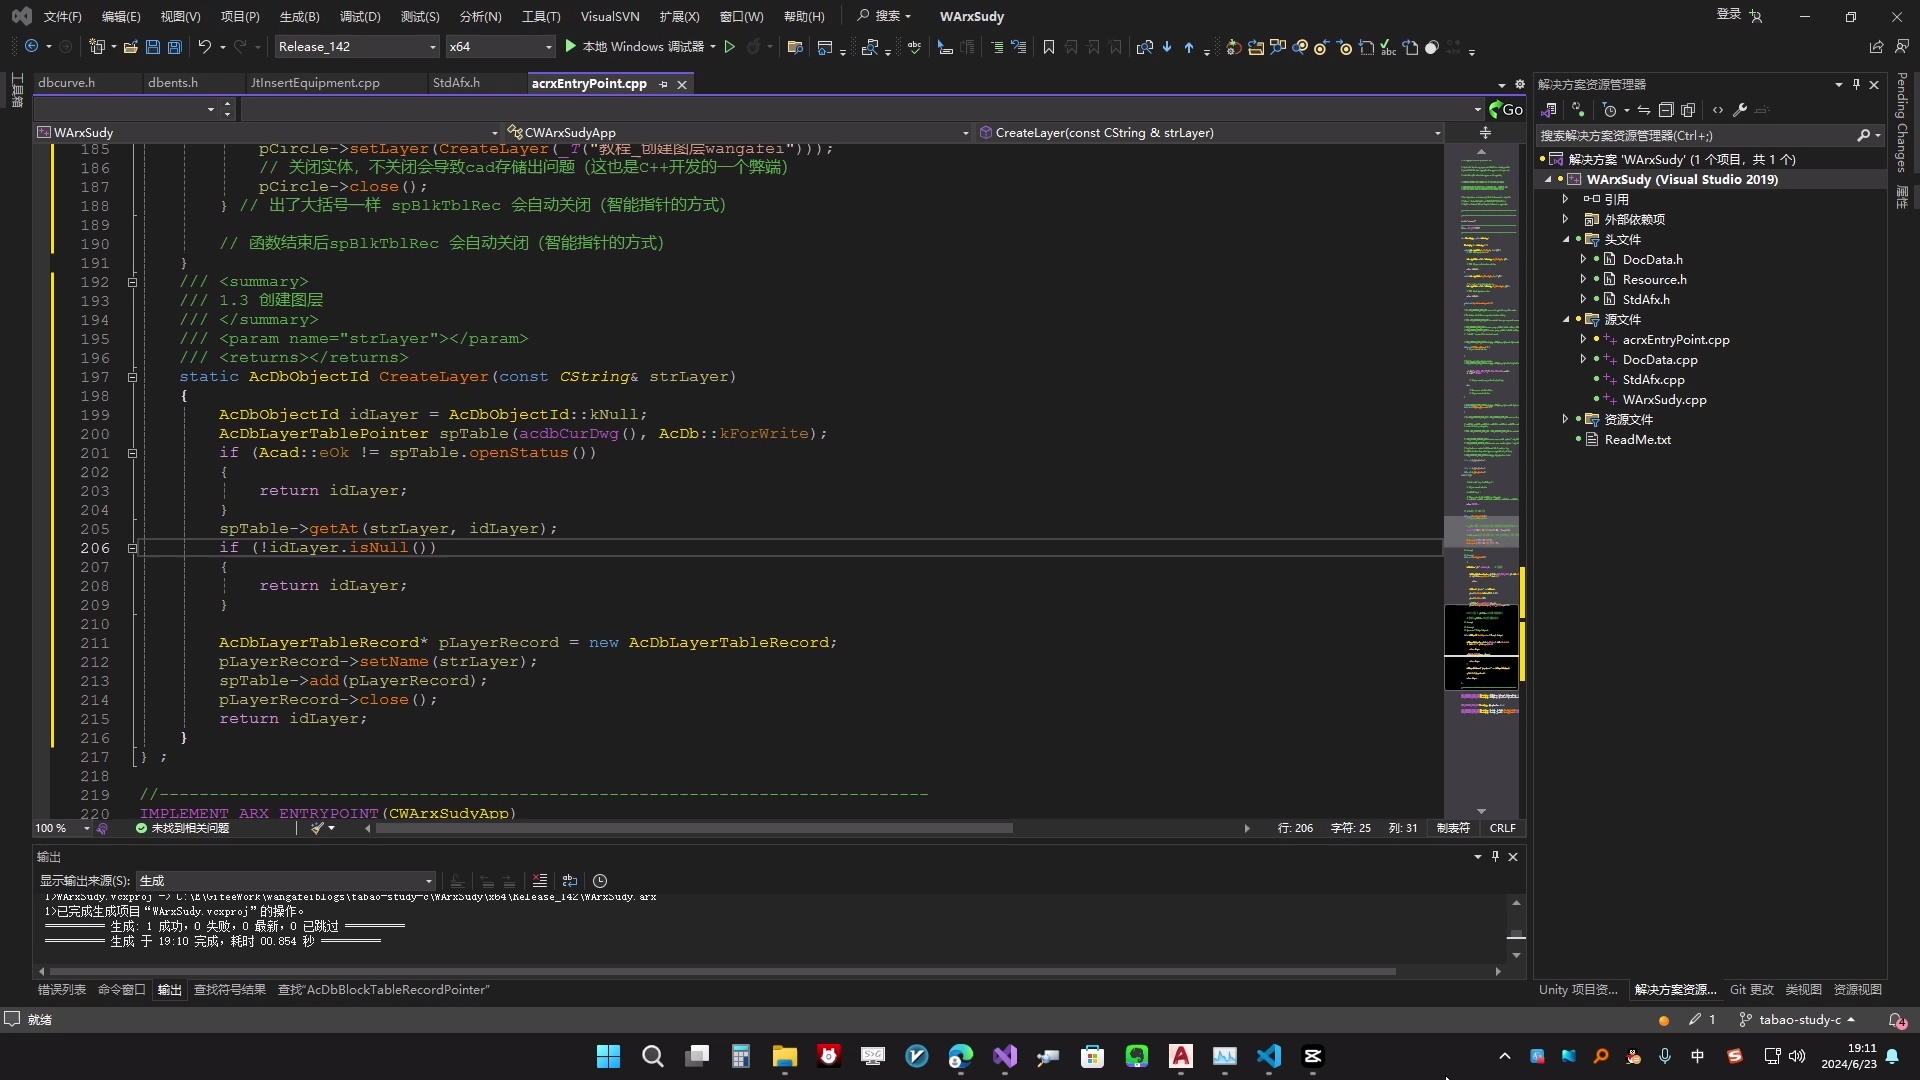Switch to the dbcurve.h tab
Viewport: 1920px width, 1080px height.
pyautogui.click(x=67, y=82)
